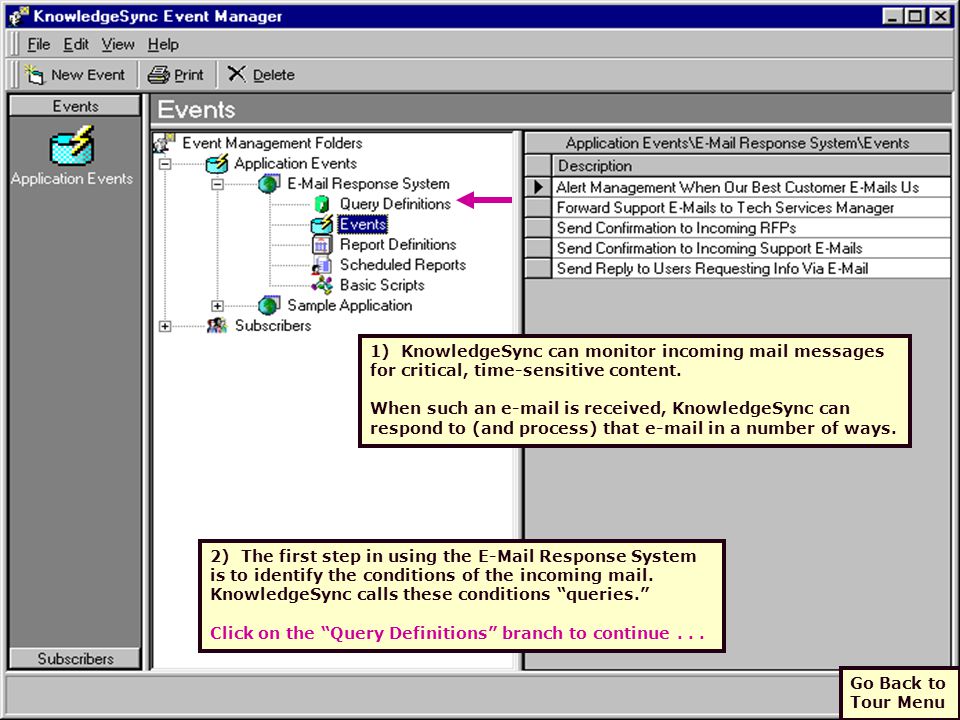Open the Edit menu
960x720 pixels.
[76, 45]
